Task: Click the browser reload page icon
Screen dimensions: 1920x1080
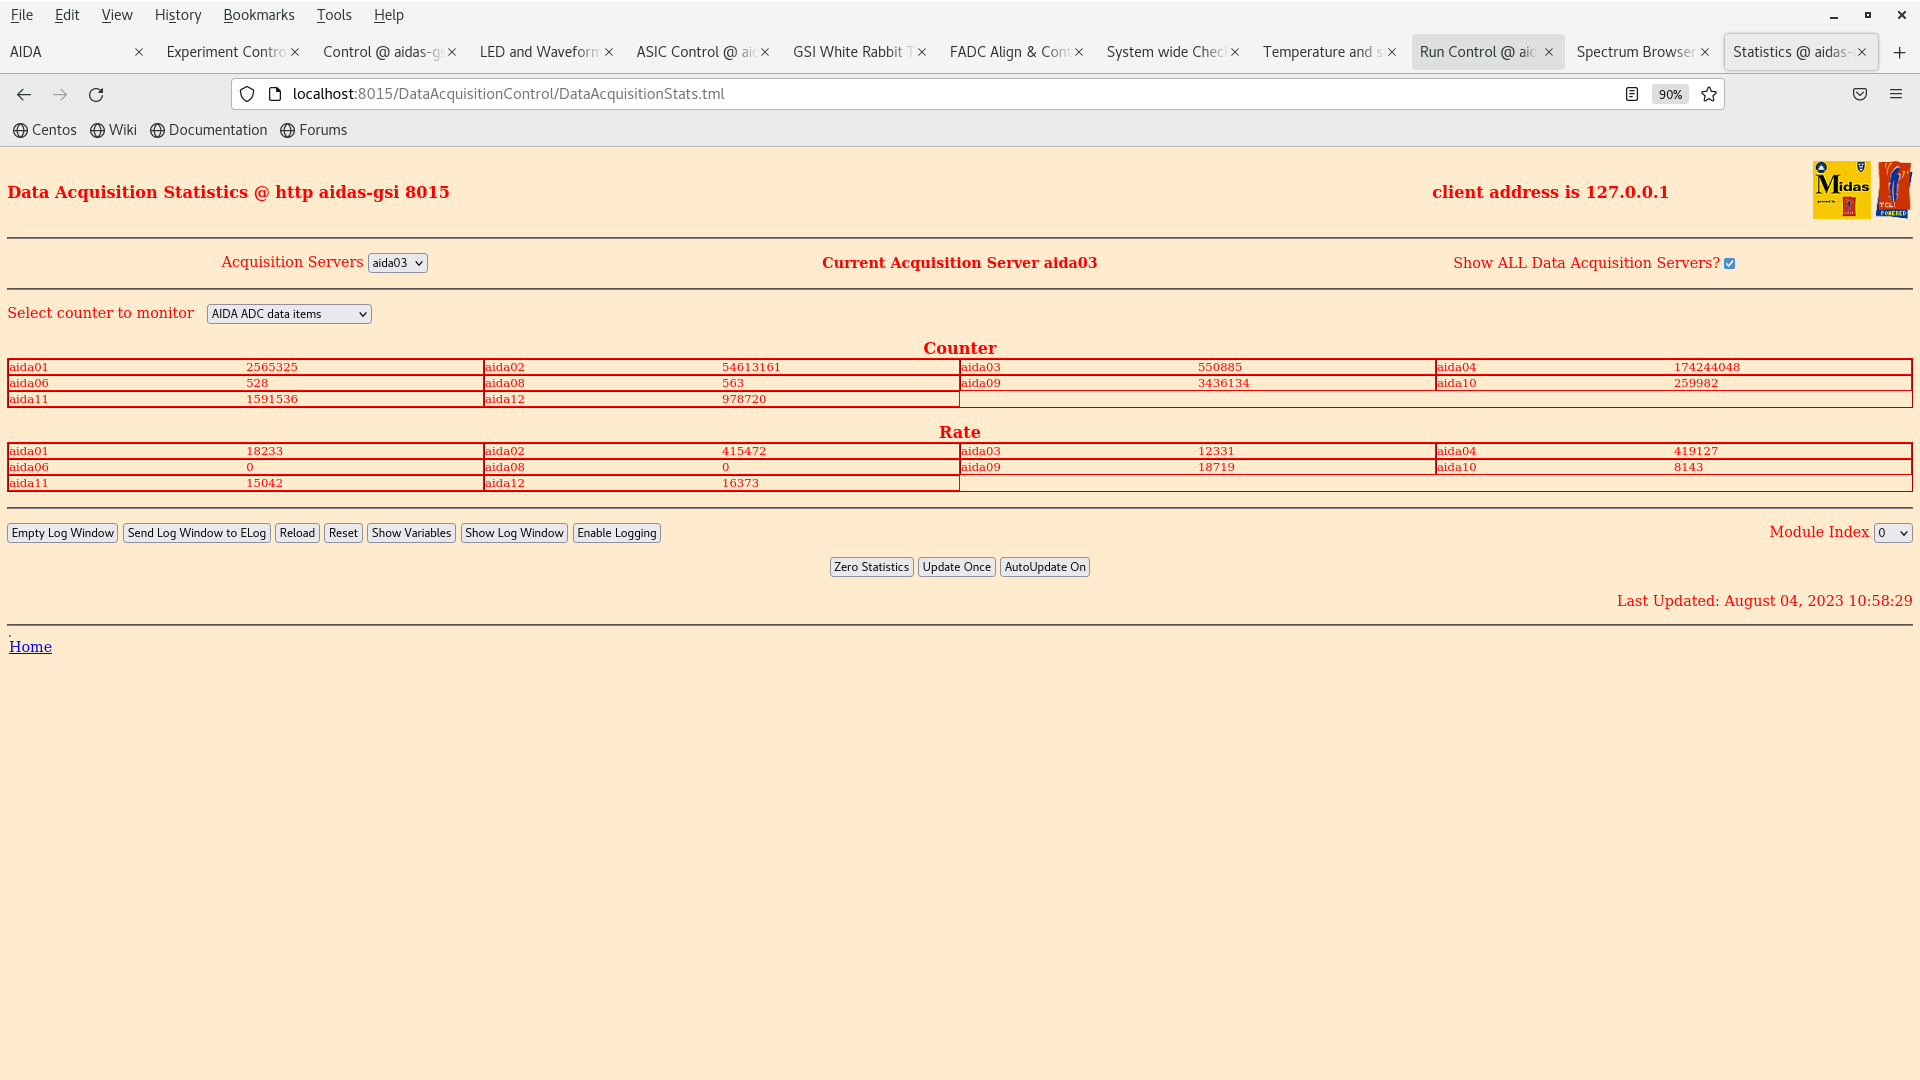Action: (96, 94)
